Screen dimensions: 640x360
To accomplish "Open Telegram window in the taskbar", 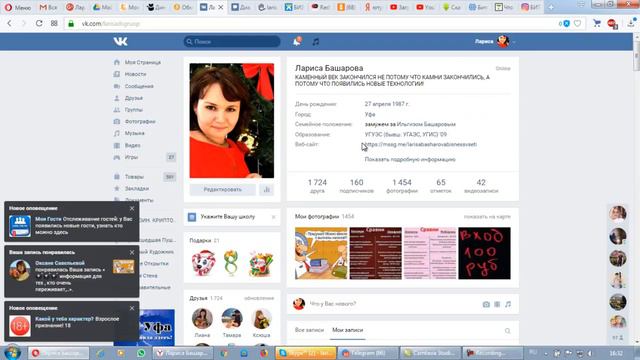I will (369, 353).
